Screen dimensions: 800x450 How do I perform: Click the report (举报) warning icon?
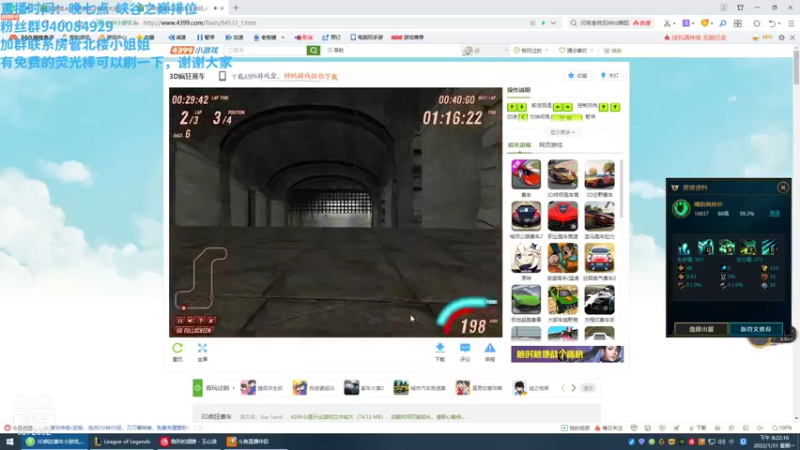coord(490,348)
